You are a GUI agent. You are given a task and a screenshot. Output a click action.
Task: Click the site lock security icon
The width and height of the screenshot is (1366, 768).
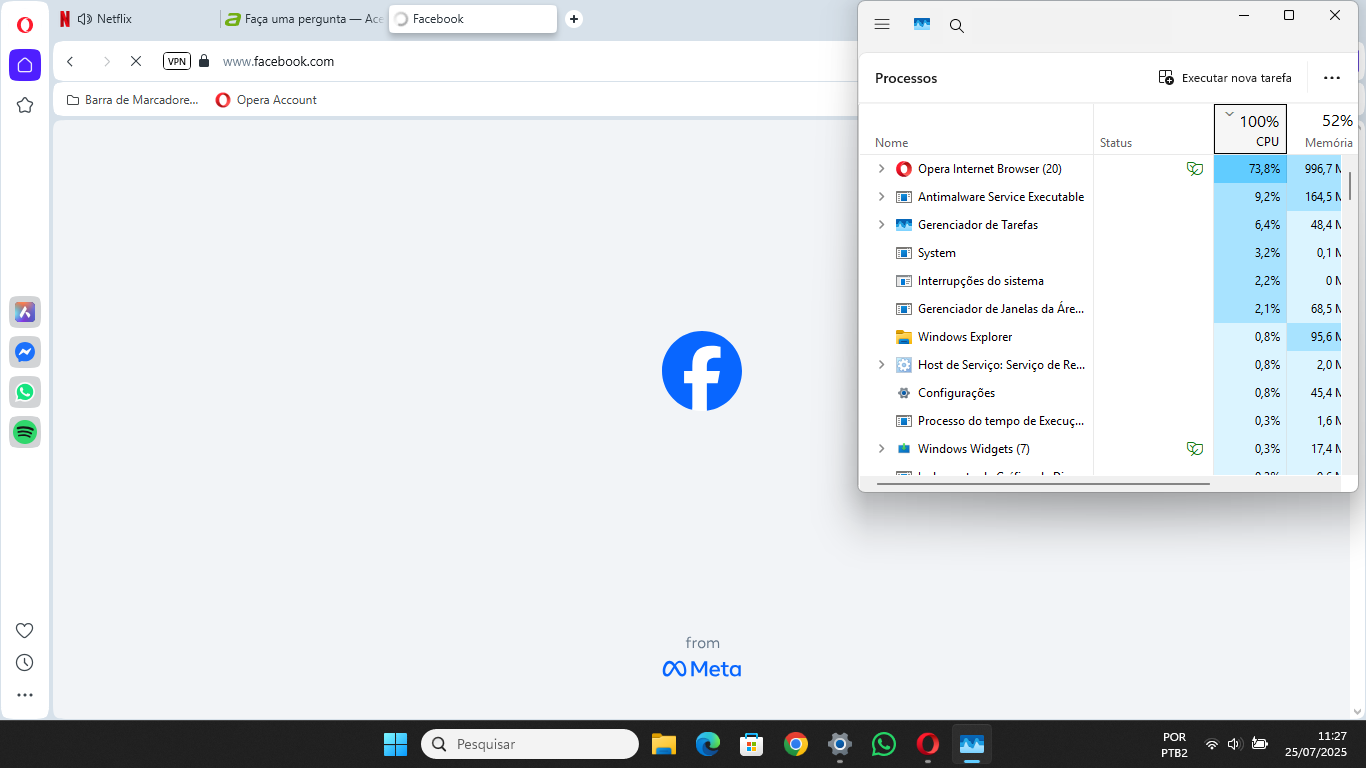point(205,61)
